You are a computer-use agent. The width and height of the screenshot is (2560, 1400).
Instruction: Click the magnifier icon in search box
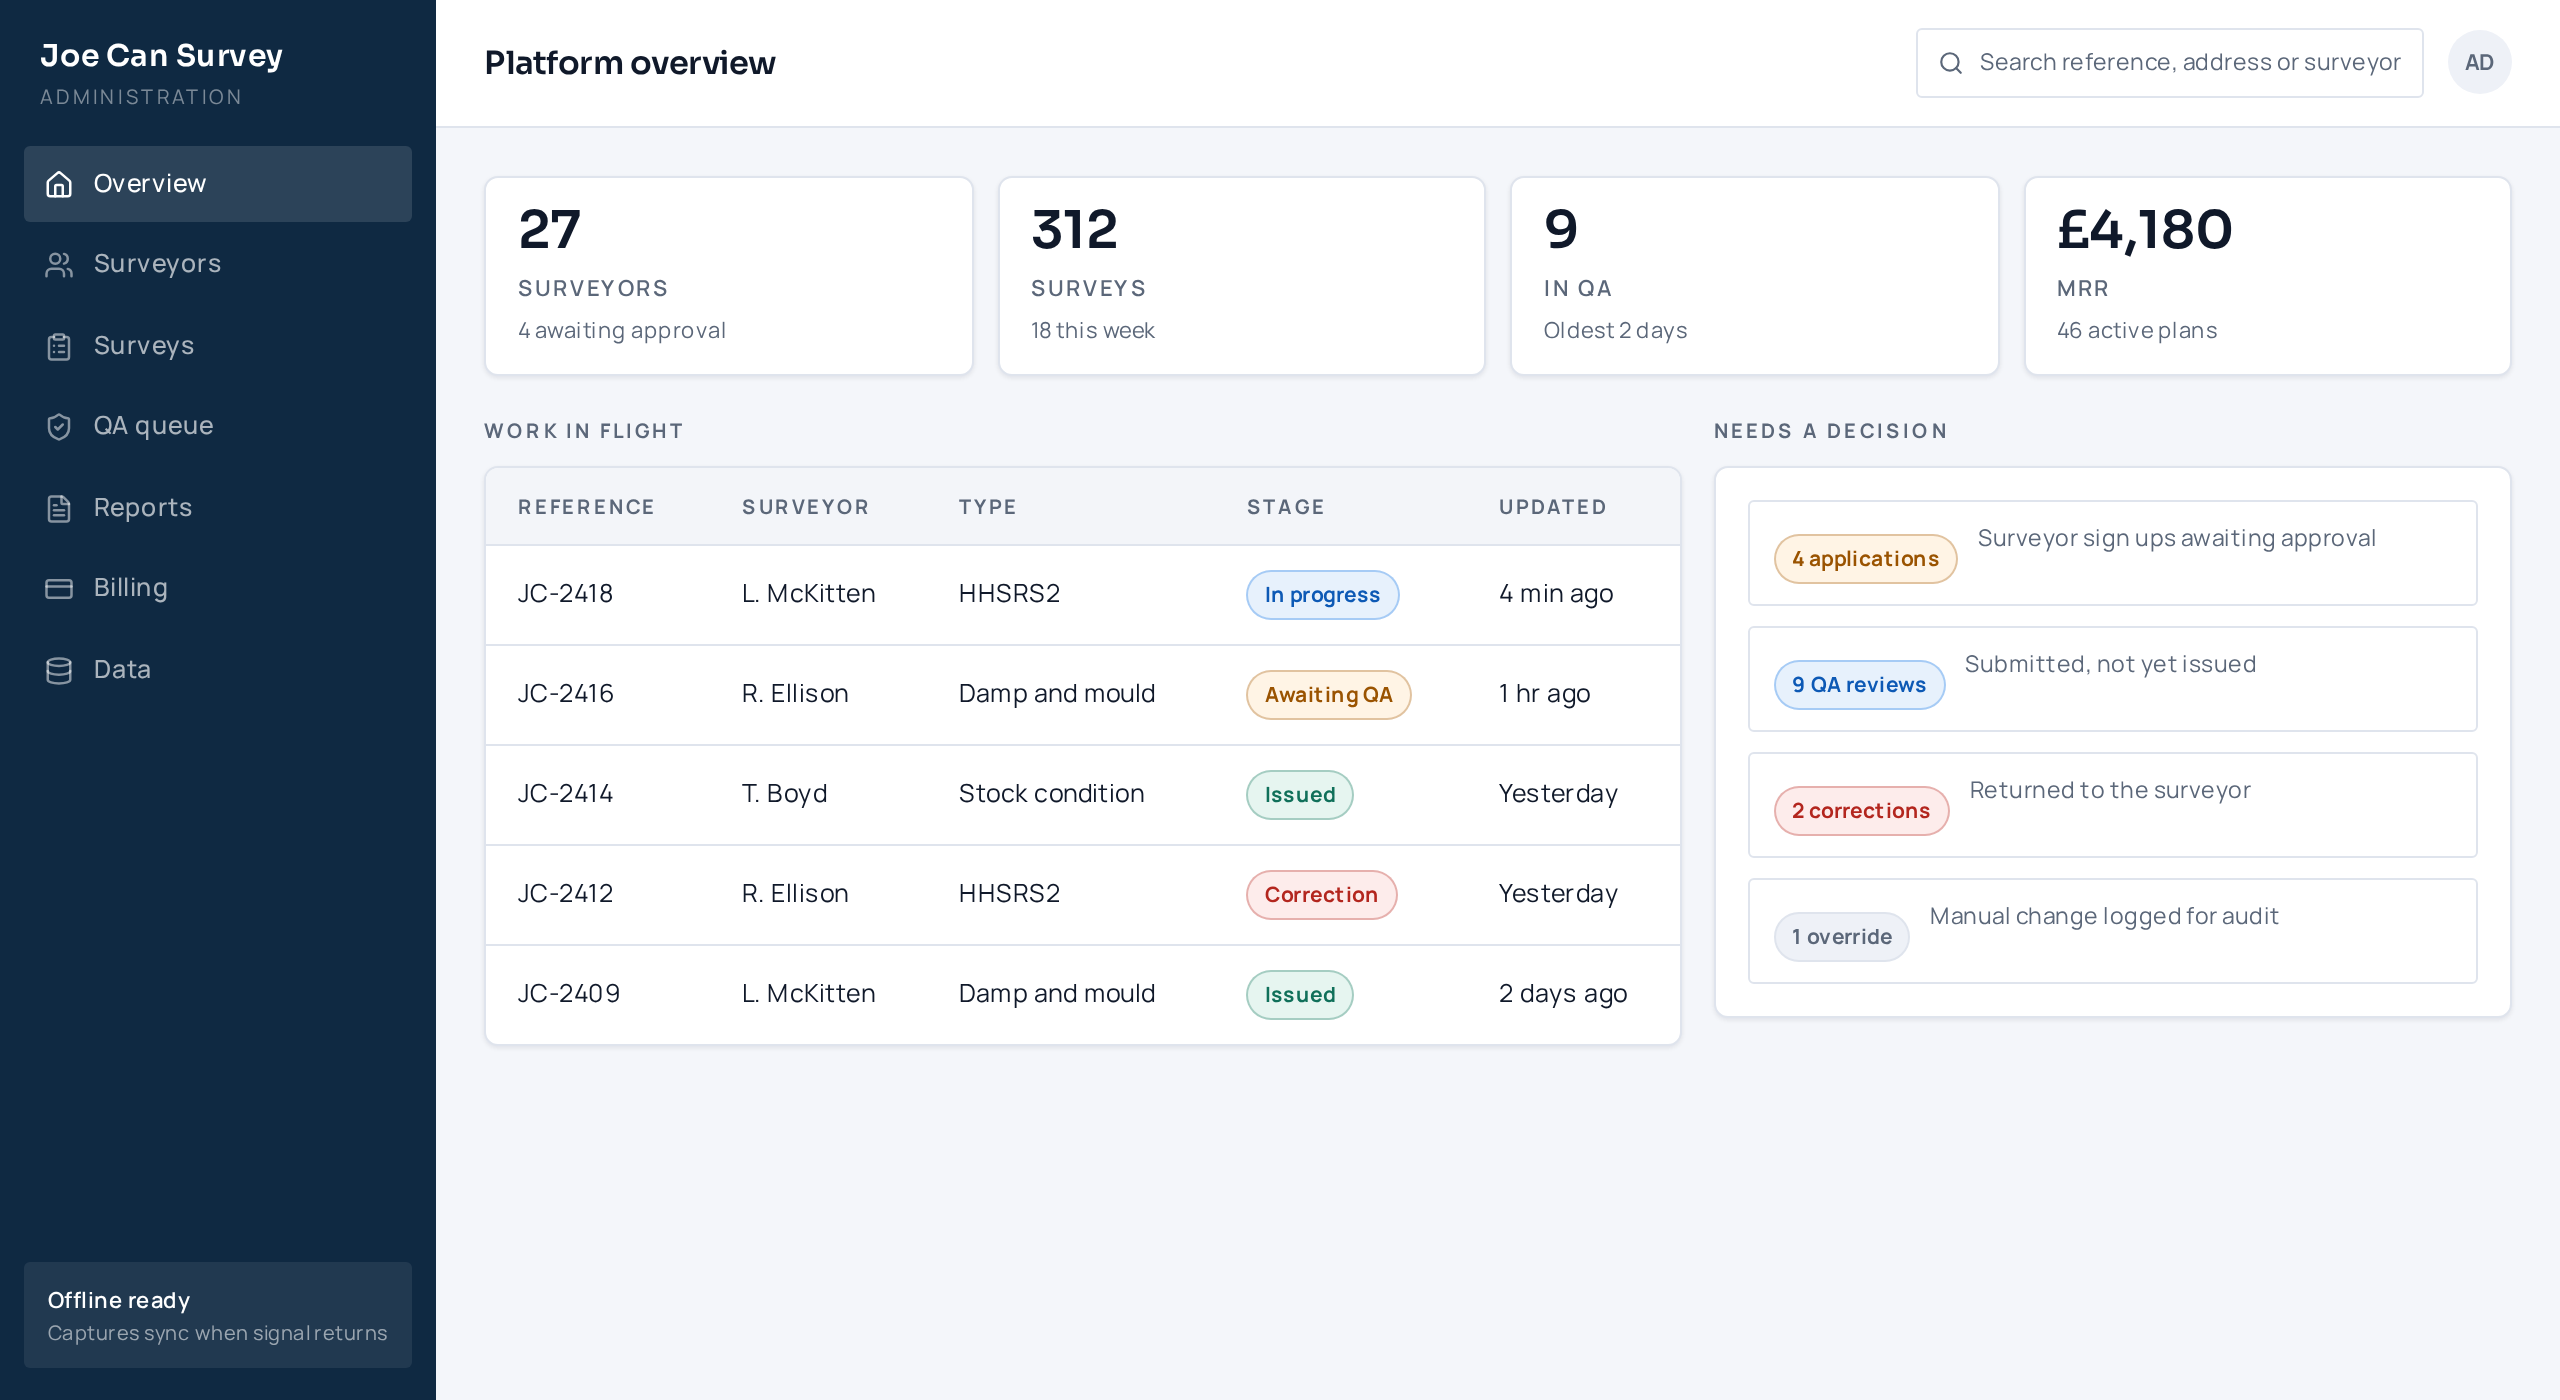coord(1950,63)
